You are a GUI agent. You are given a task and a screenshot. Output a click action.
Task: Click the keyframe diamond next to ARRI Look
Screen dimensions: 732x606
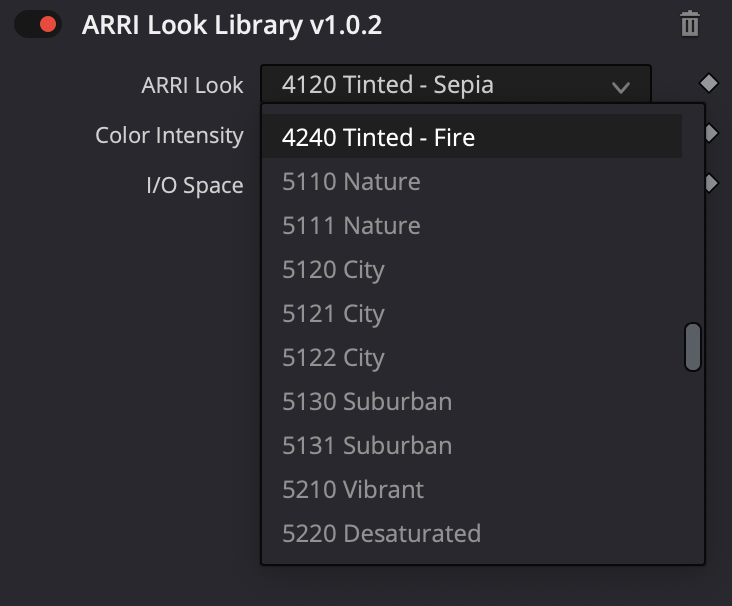(709, 84)
